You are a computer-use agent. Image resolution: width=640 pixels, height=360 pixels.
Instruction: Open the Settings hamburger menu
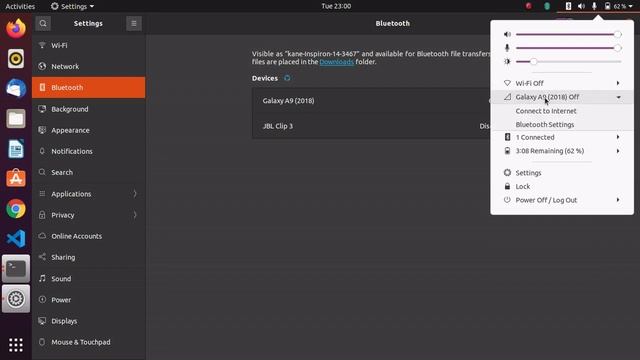pyautogui.click(x=133, y=23)
